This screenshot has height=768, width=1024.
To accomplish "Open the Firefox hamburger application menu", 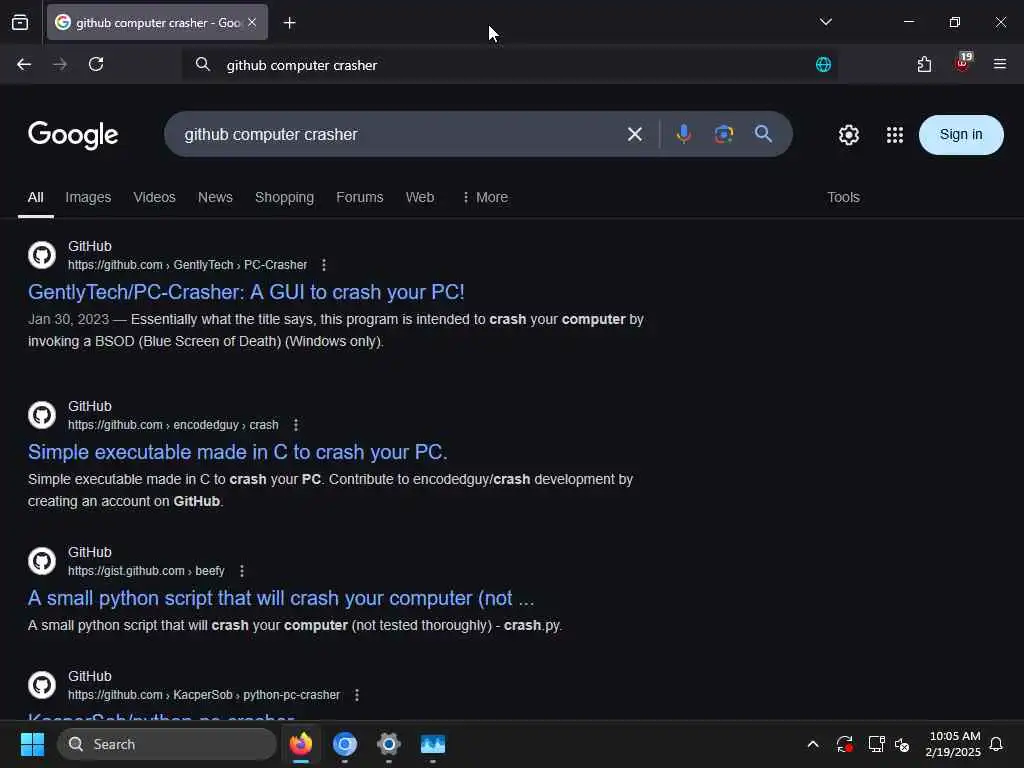I will click(x=999, y=64).
